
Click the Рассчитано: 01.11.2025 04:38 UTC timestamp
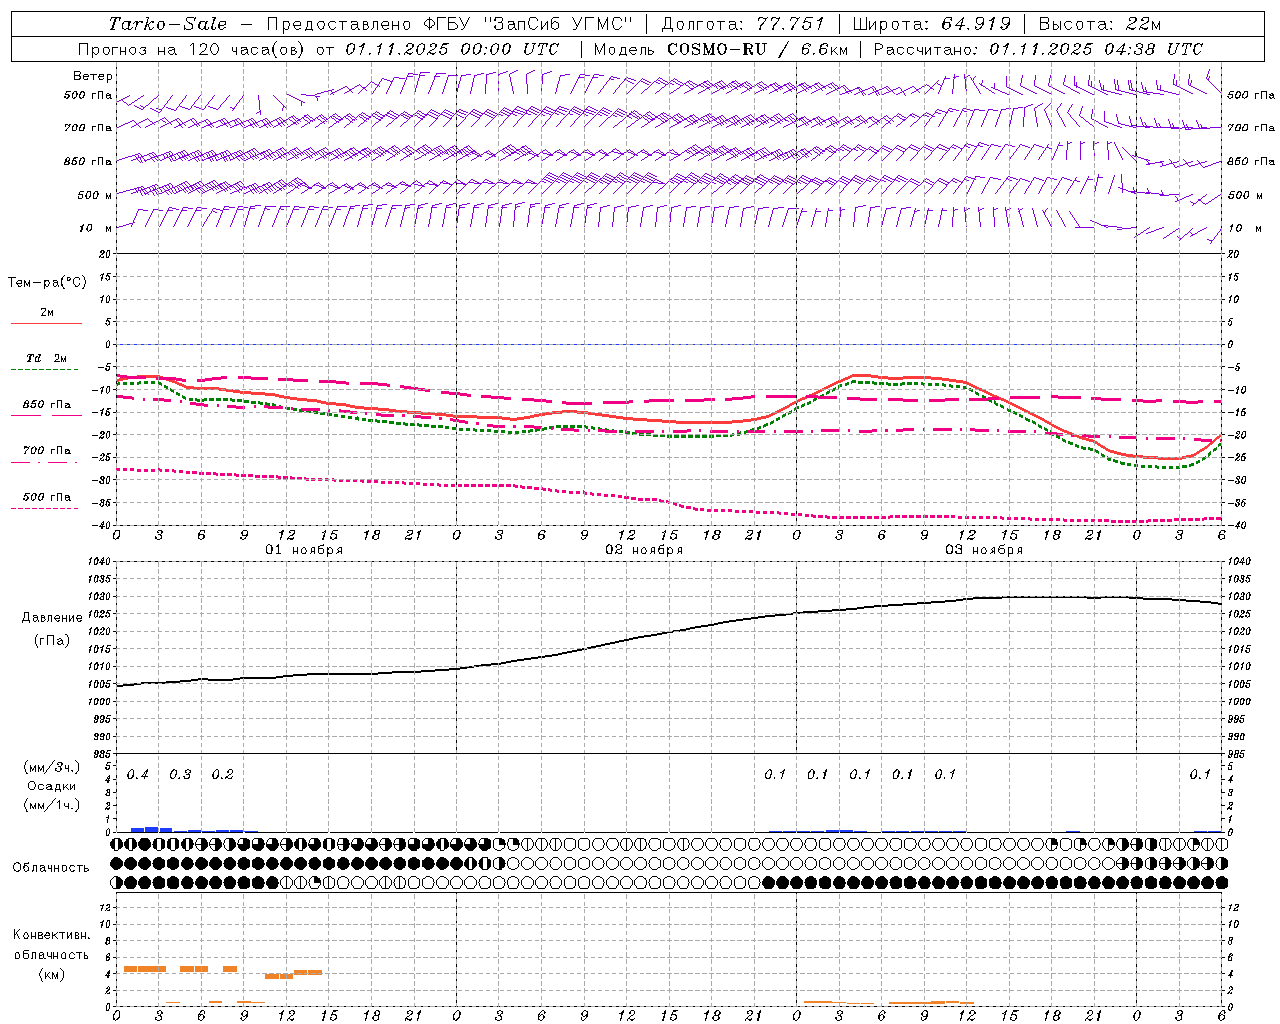coord(1038,49)
